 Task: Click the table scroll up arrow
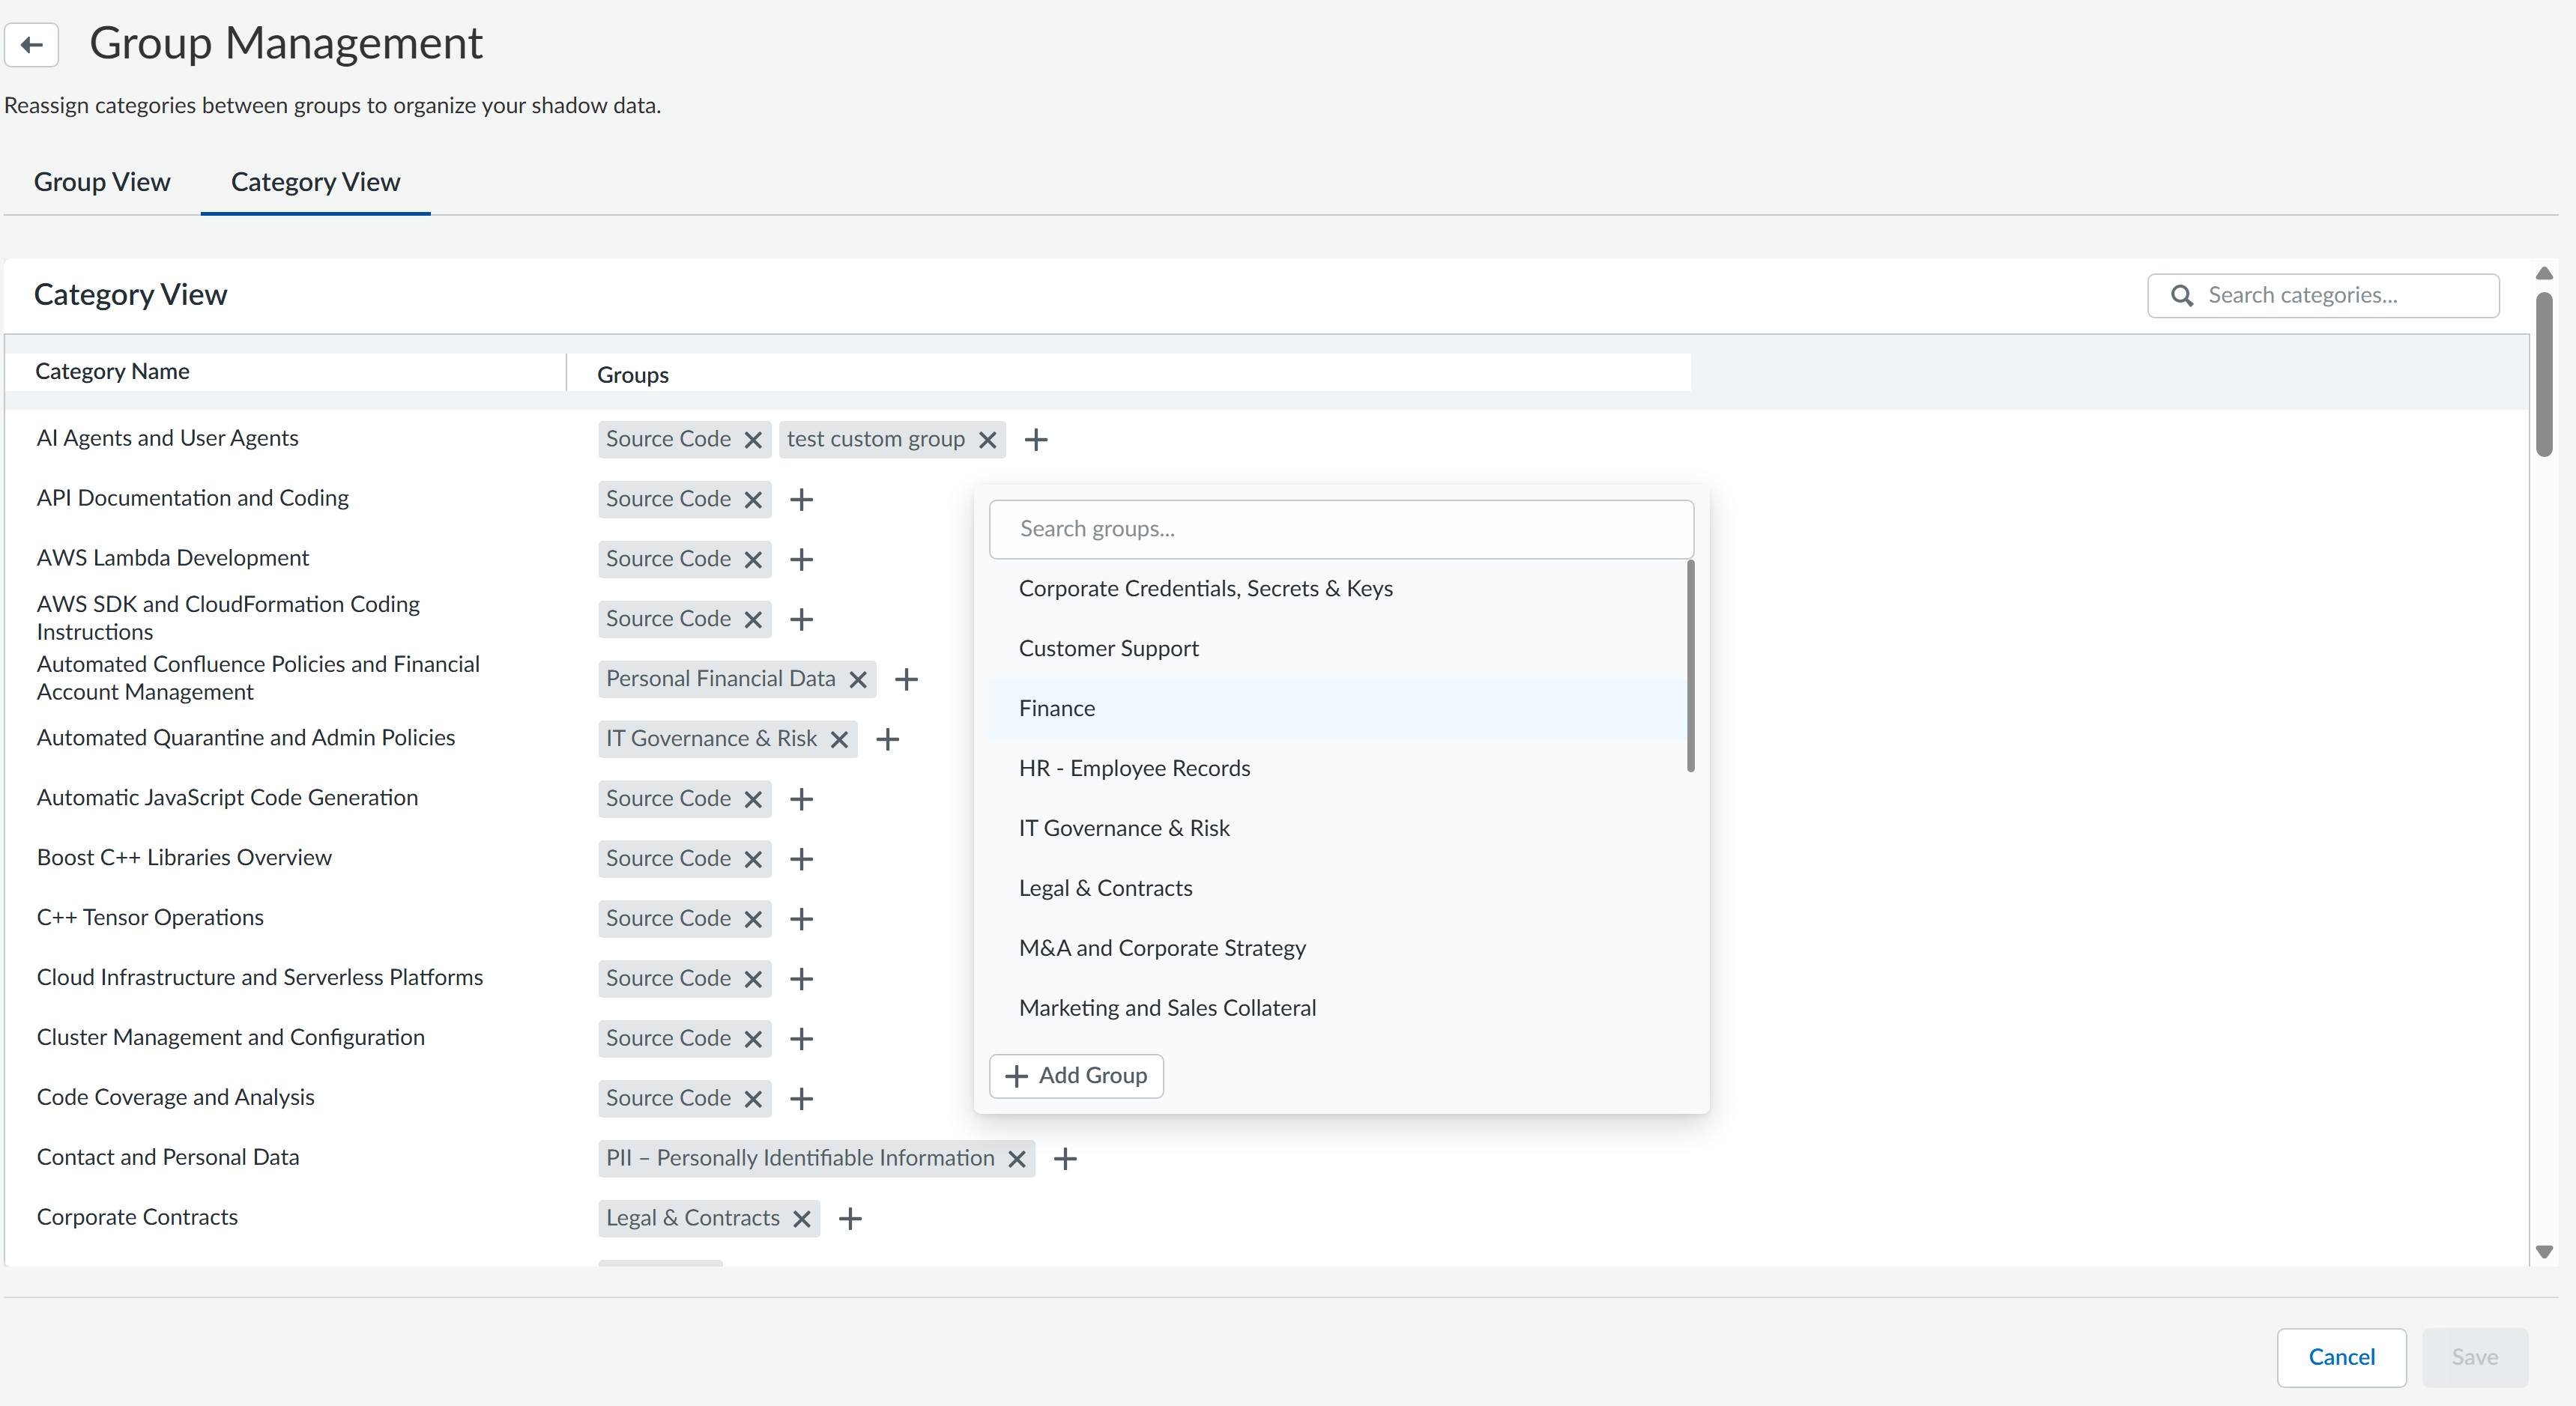[2544, 274]
